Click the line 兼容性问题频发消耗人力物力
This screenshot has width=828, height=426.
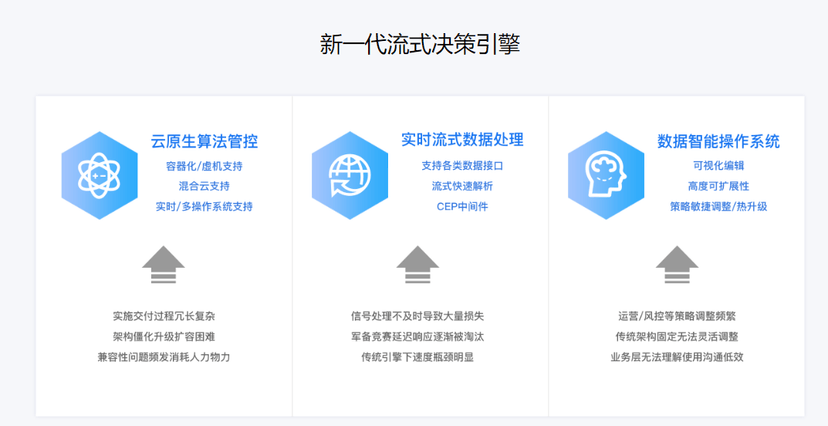164,357
